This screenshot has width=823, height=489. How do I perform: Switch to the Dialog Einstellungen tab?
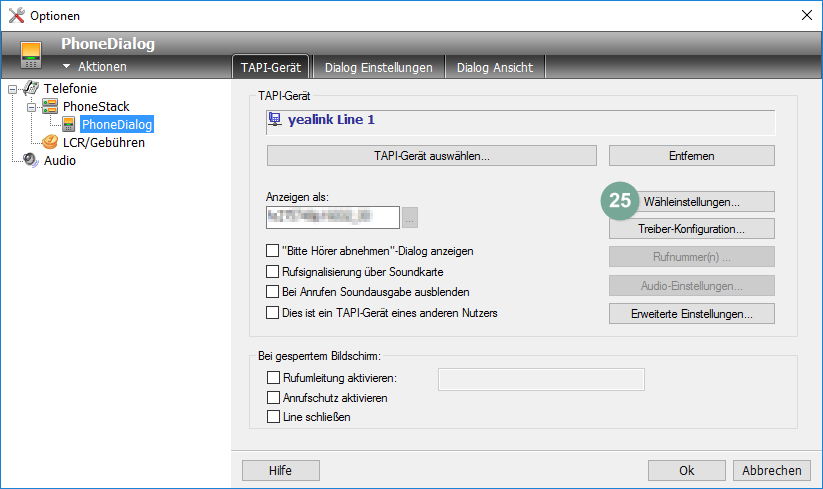coord(378,68)
